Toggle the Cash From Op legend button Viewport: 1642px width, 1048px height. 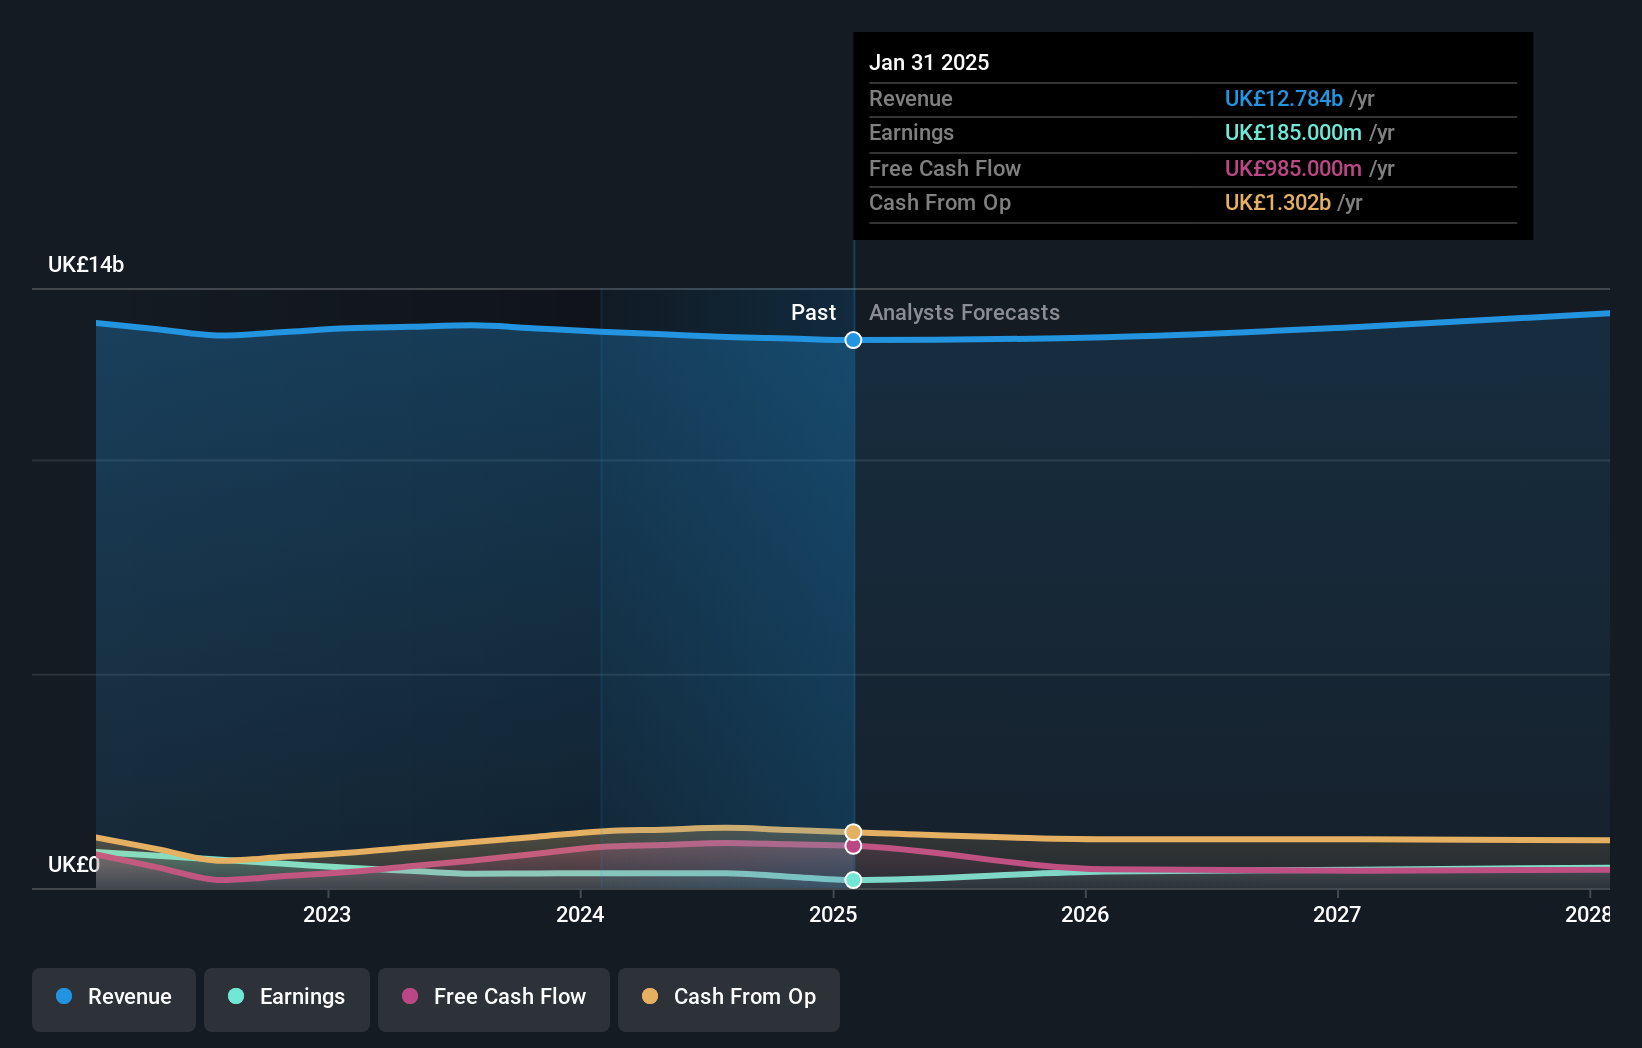coord(729,999)
